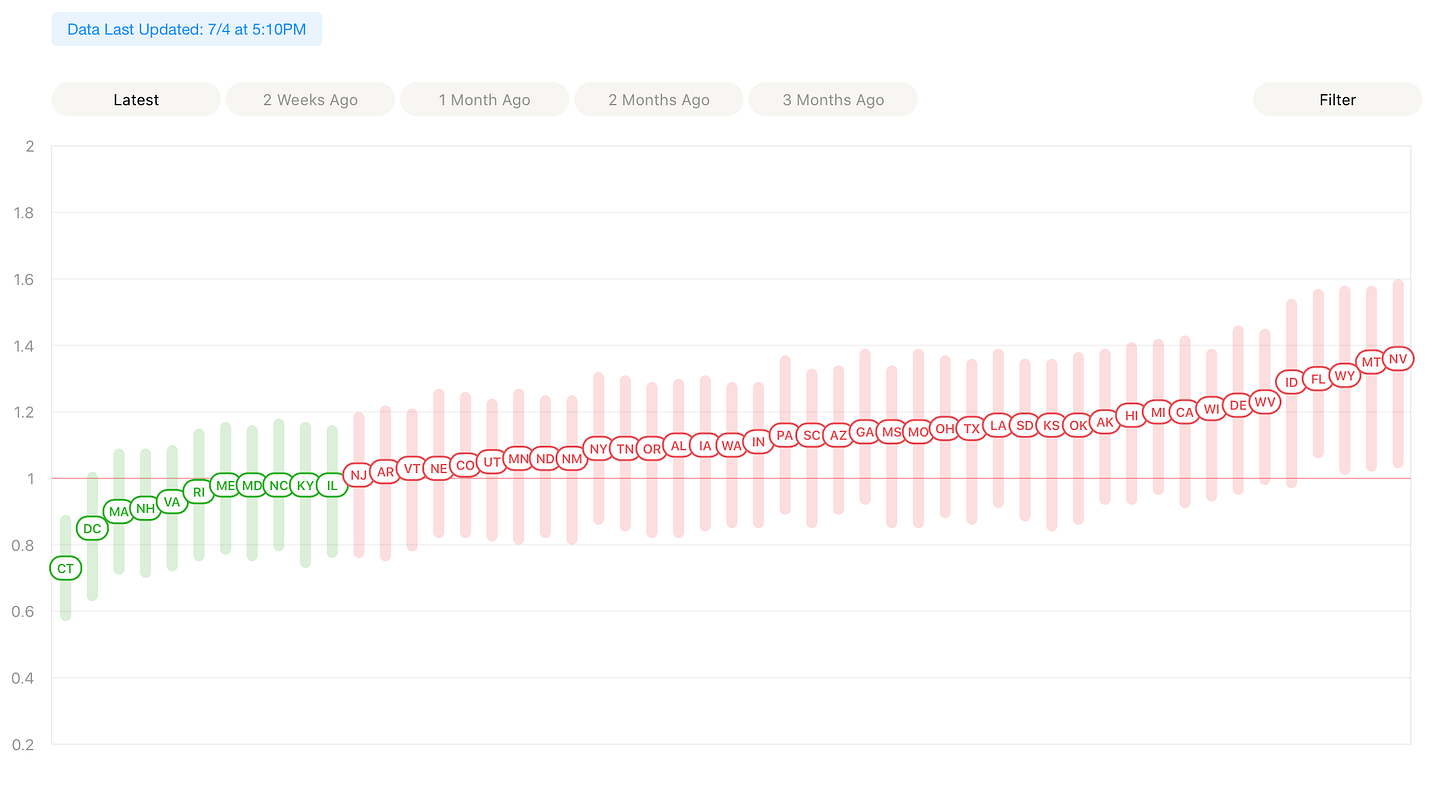Image resolution: width=1456 pixels, height=796 pixels.
Task: Click the Data Last Updated badge
Action: tap(187, 29)
